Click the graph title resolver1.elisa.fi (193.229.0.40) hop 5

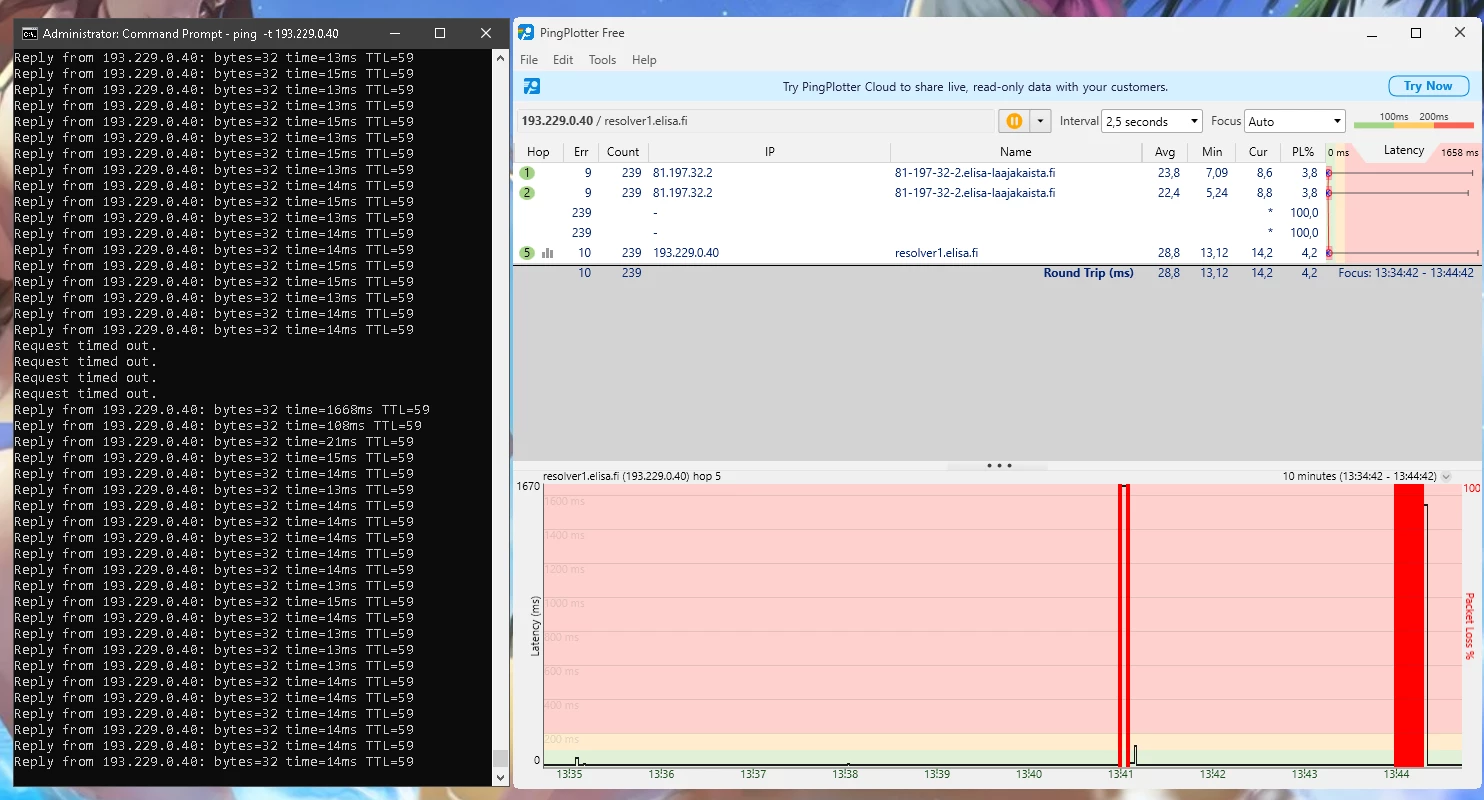click(632, 477)
